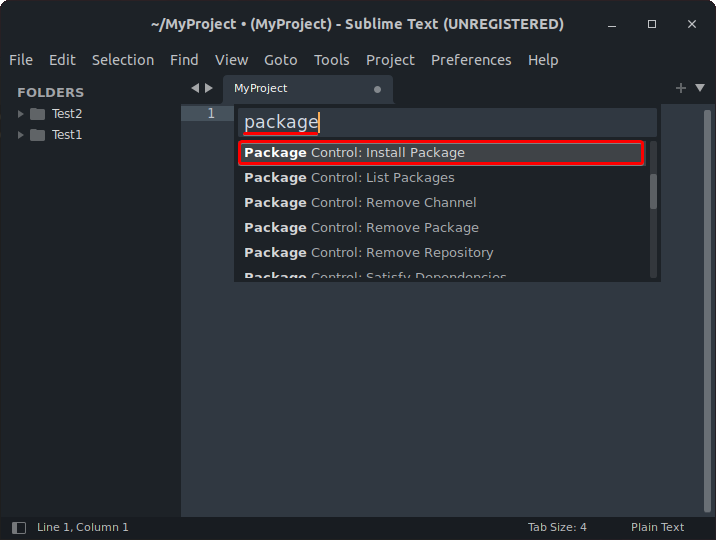This screenshot has width=716, height=540.
Task: Select the Test1 folder name
Action: click(67, 135)
